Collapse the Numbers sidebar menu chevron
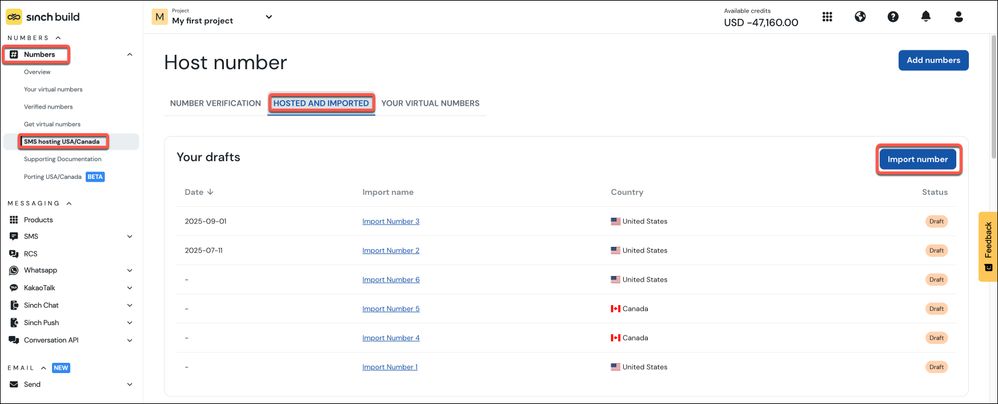 (x=129, y=55)
